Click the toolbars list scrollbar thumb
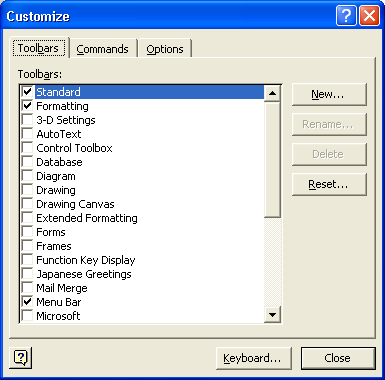Screen dimensions: 385x380 click(x=272, y=159)
